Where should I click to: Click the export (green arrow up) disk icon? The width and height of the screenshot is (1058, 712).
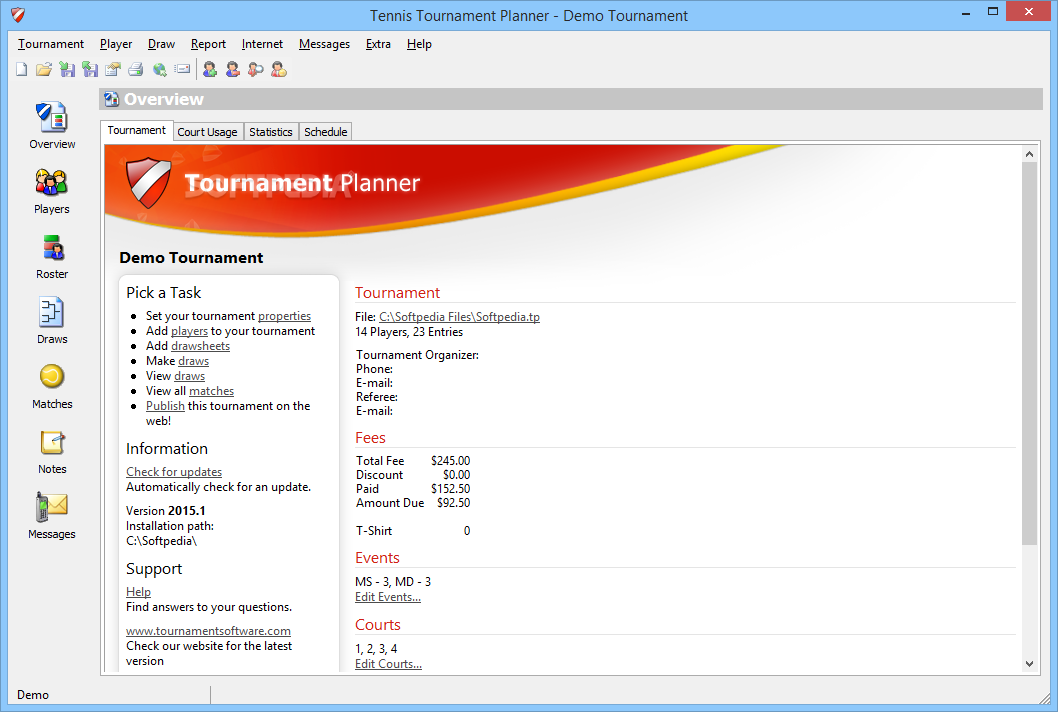point(90,70)
